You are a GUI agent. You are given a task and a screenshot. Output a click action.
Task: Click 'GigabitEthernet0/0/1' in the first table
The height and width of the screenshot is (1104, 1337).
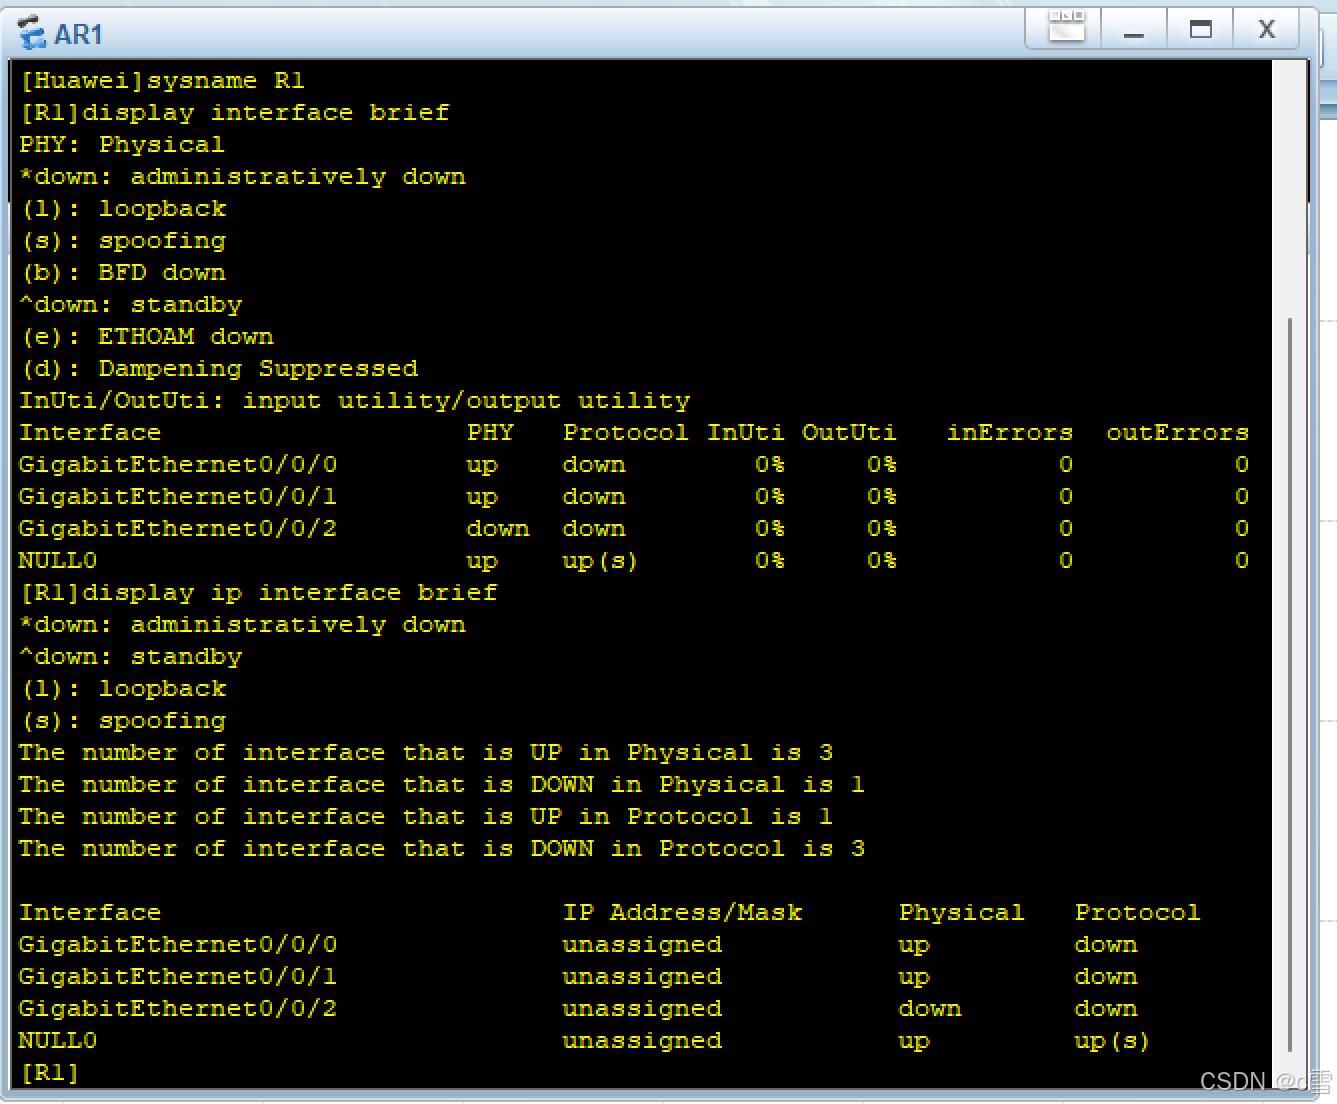coord(178,497)
